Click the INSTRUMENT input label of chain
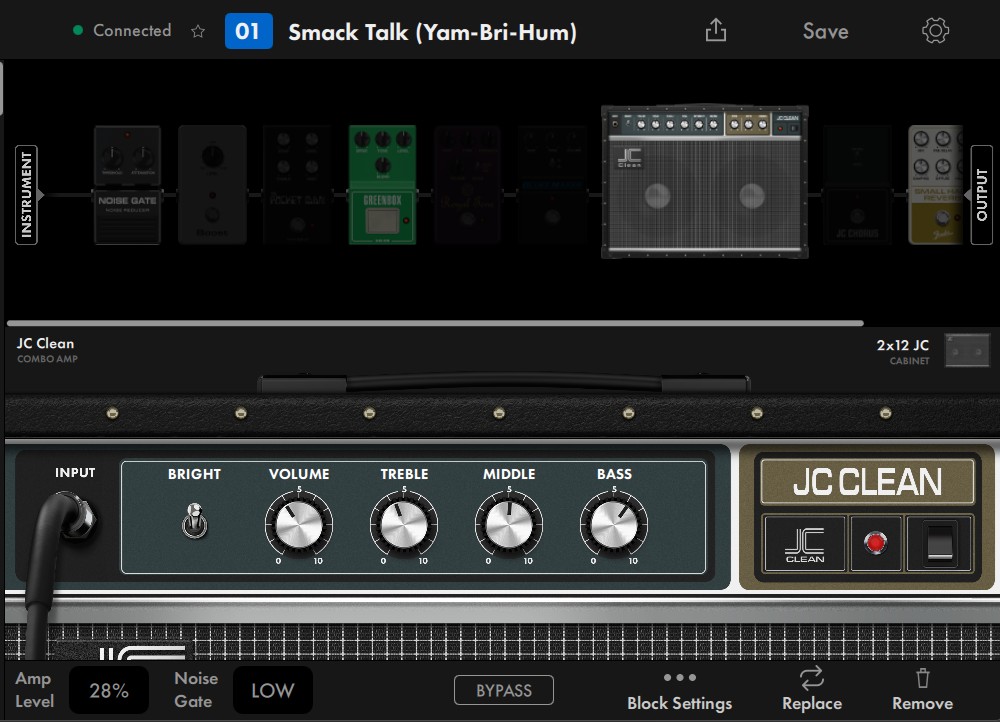Viewport: 1000px width, 722px height. [x=26, y=195]
